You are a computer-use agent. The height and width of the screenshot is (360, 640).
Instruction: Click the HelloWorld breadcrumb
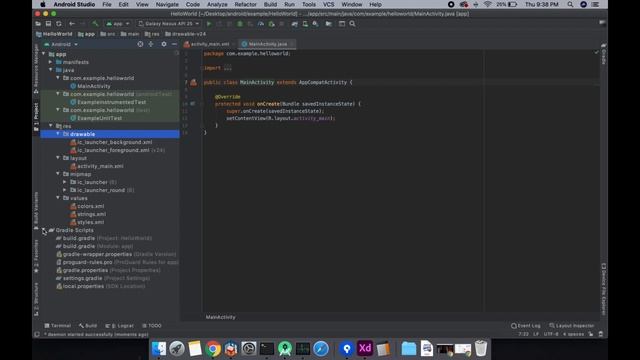(x=54, y=34)
